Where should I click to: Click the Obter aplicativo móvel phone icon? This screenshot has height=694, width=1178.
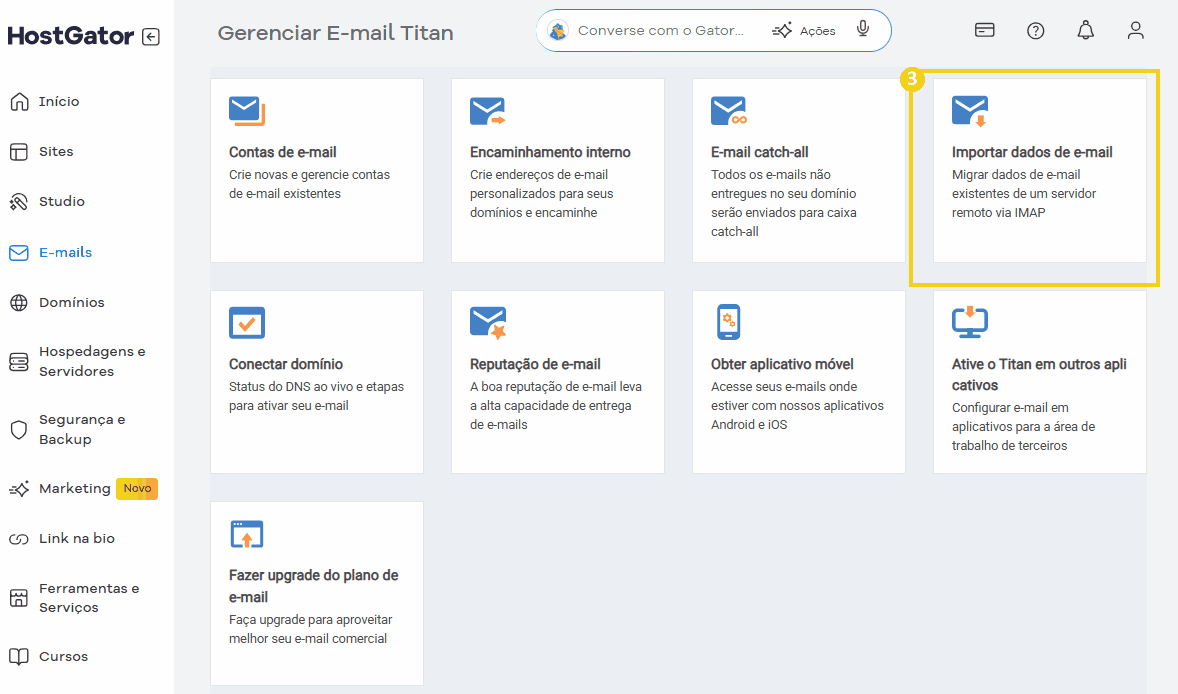pyautogui.click(x=729, y=322)
